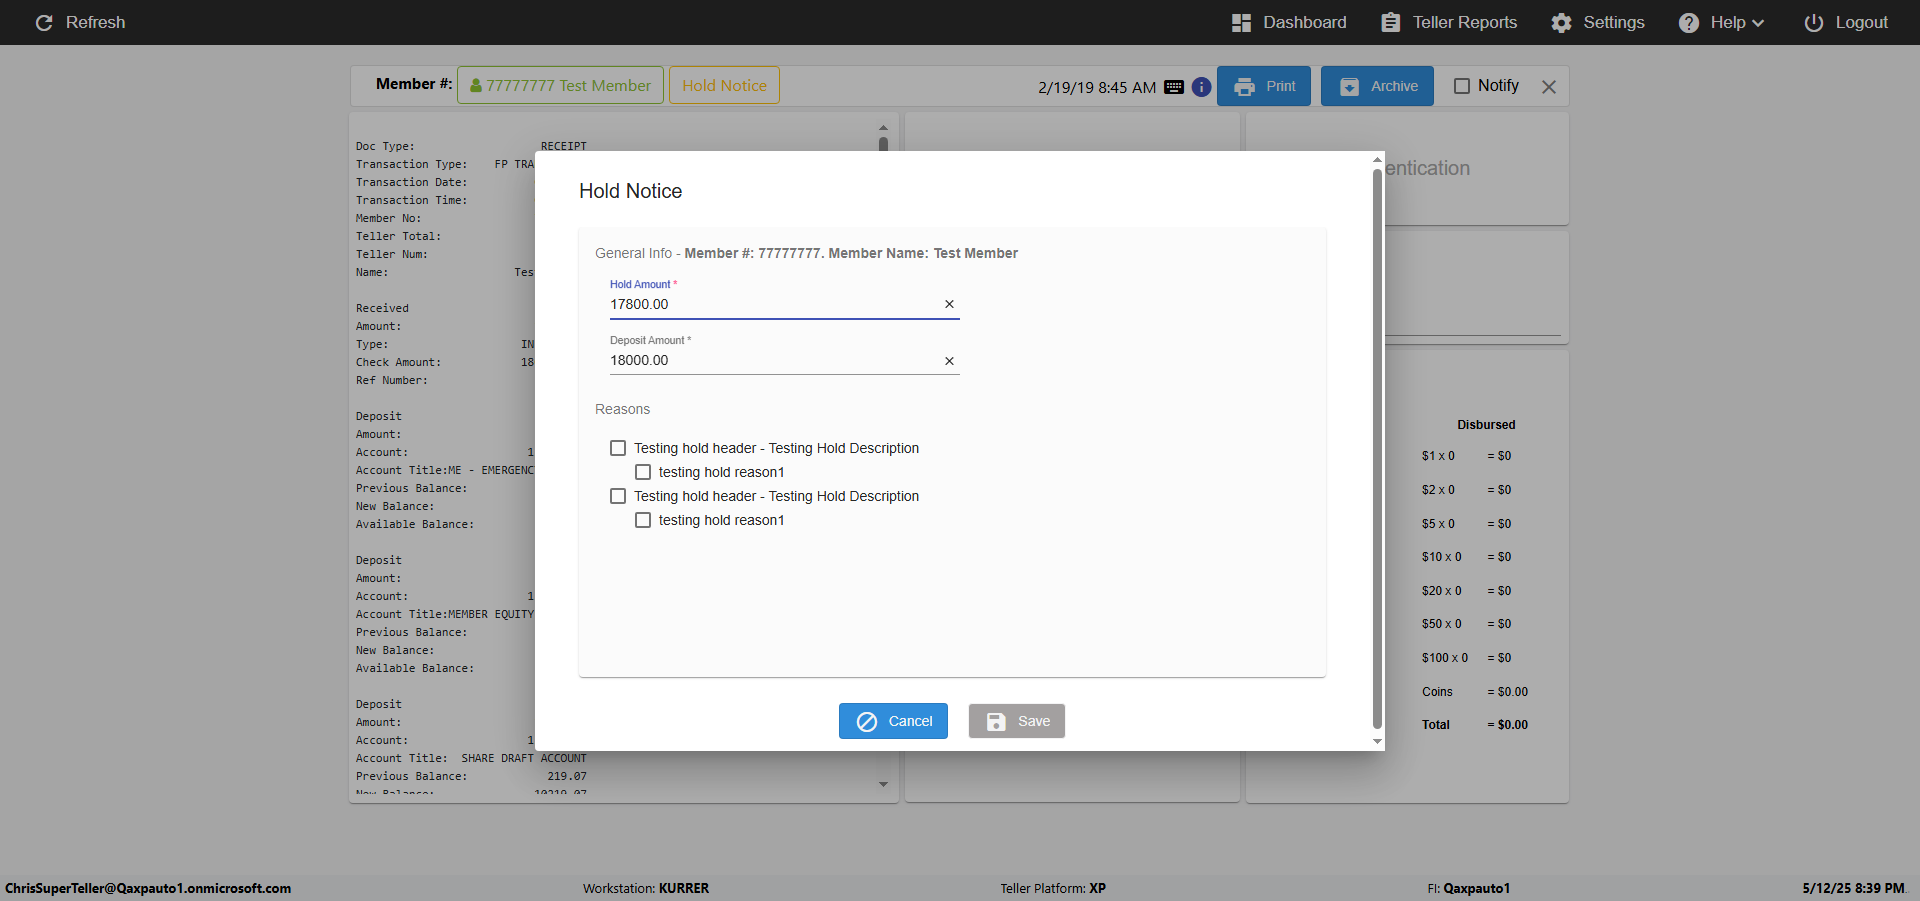Clear the Hold Amount field

point(949,304)
